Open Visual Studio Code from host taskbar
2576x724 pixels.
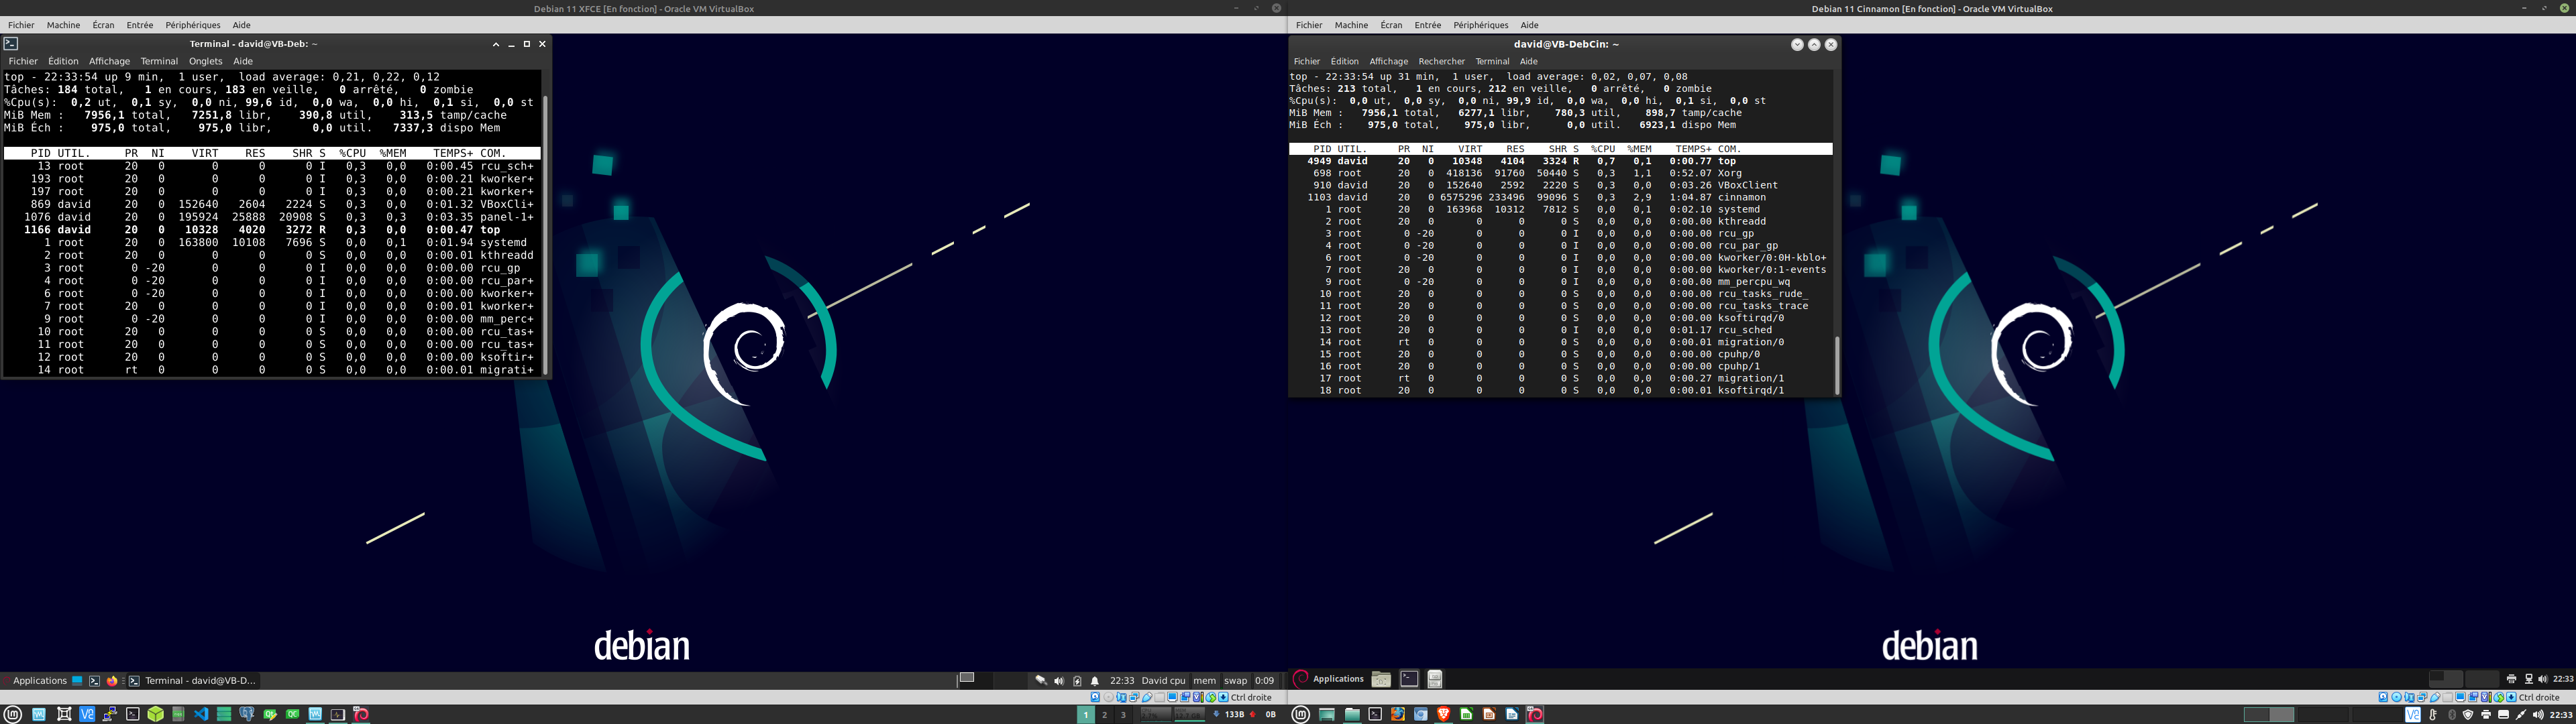(201, 714)
